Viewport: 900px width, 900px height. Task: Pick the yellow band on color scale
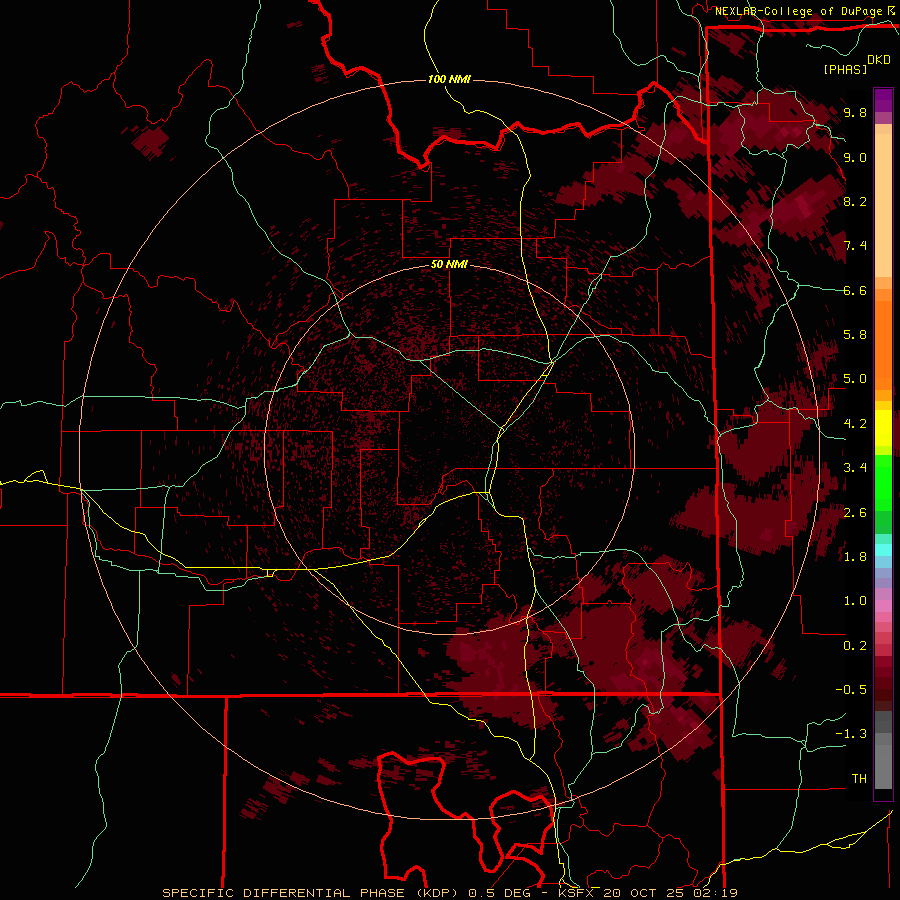click(883, 428)
